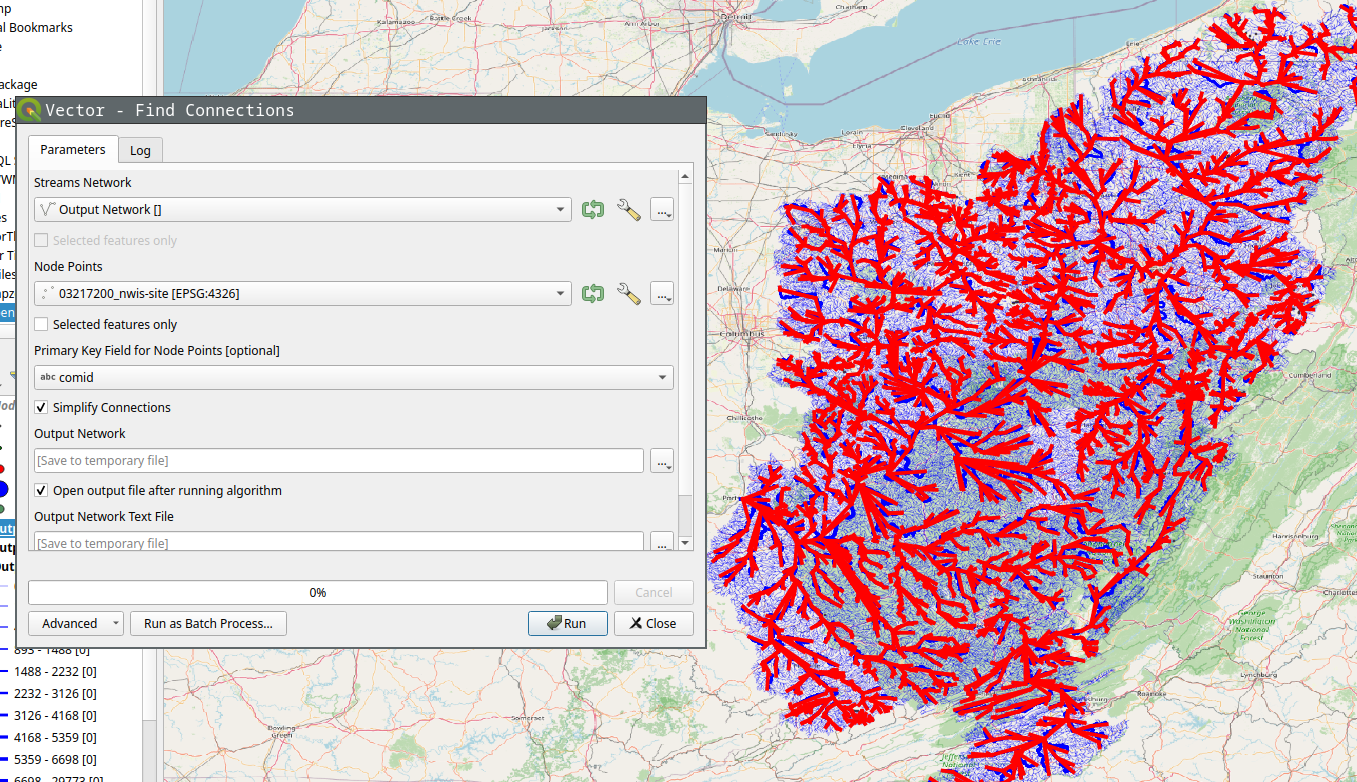
Task: Open the Node Points layer dropdown
Action: [302, 294]
